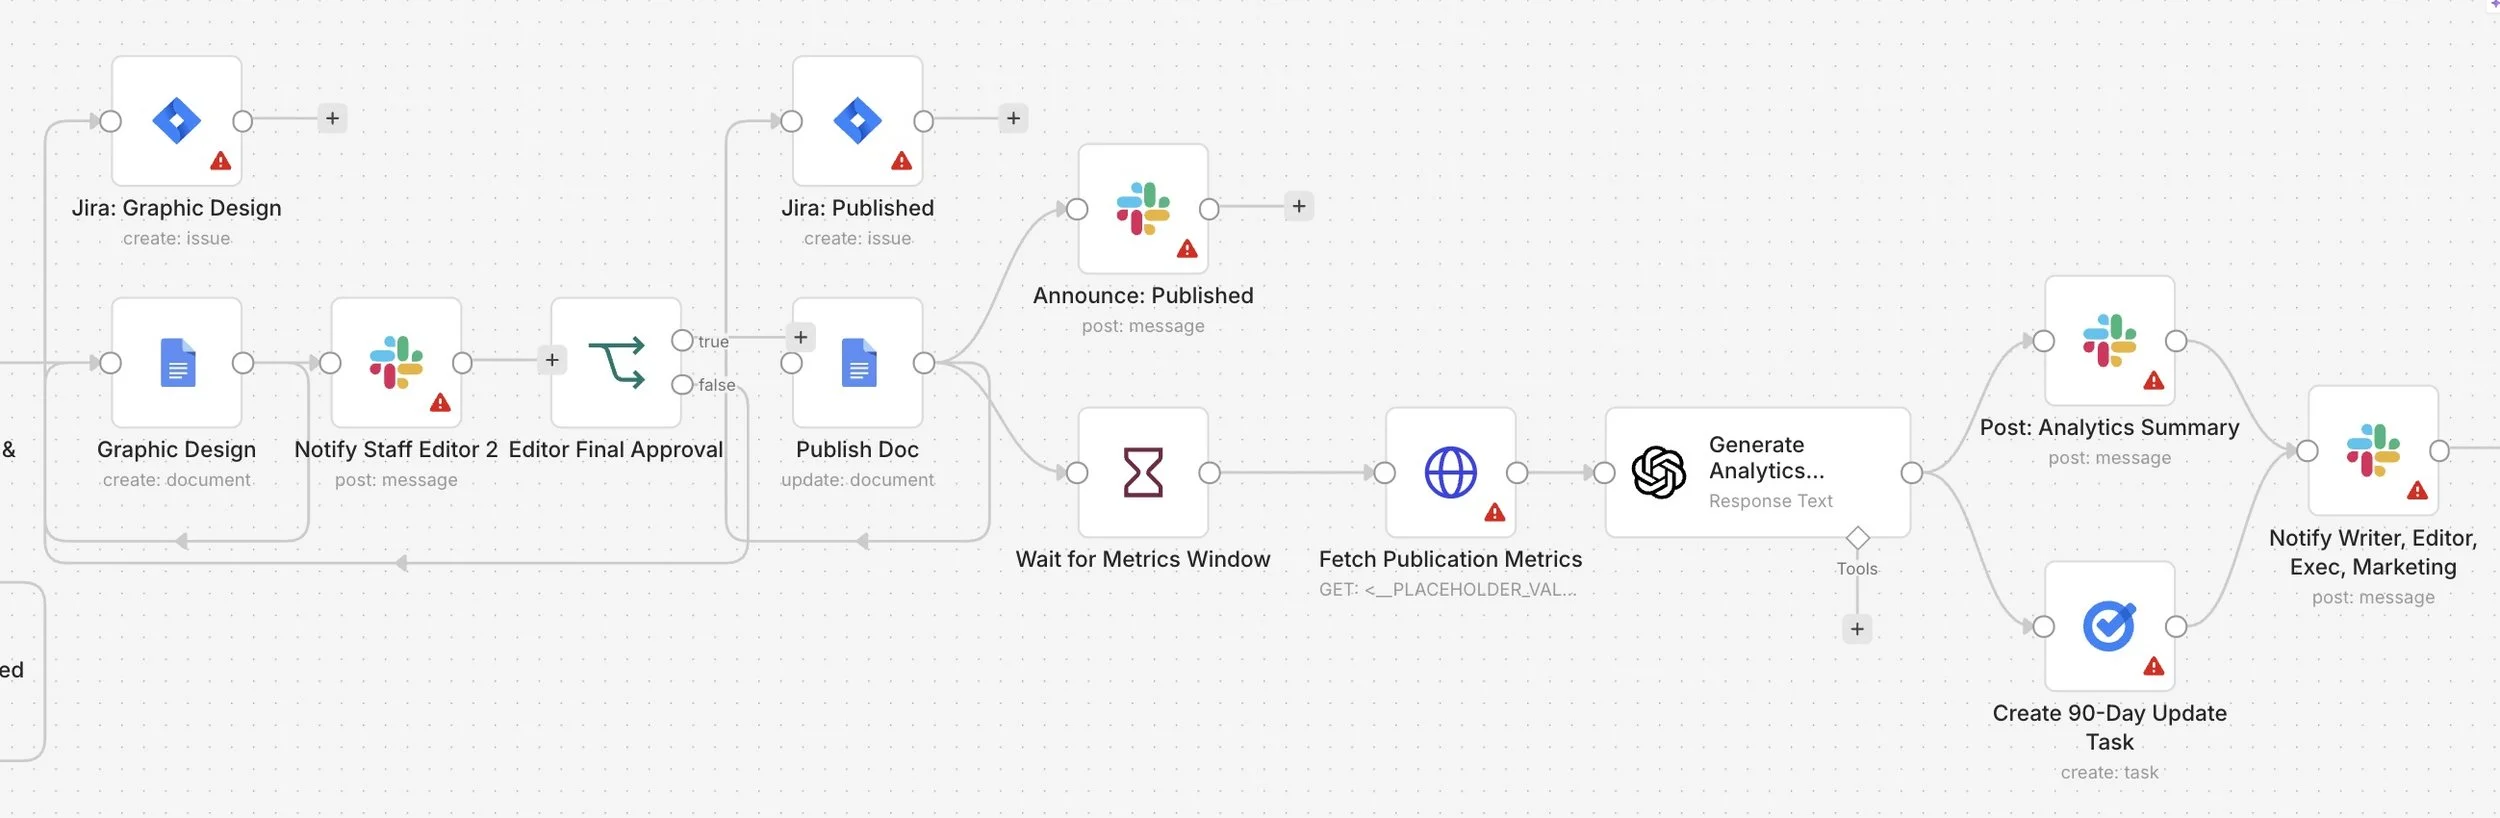Add a tool under Generate Analytics Tools
The width and height of the screenshot is (2500, 818).
(x=1857, y=629)
